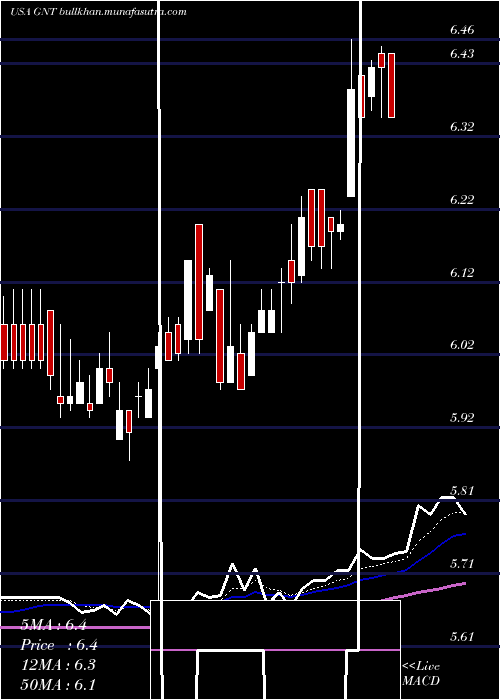Screen dimensions: 500x700
Task: Click the <<Live MACD label
Action: pyautogui.click(x=421, y=673)
